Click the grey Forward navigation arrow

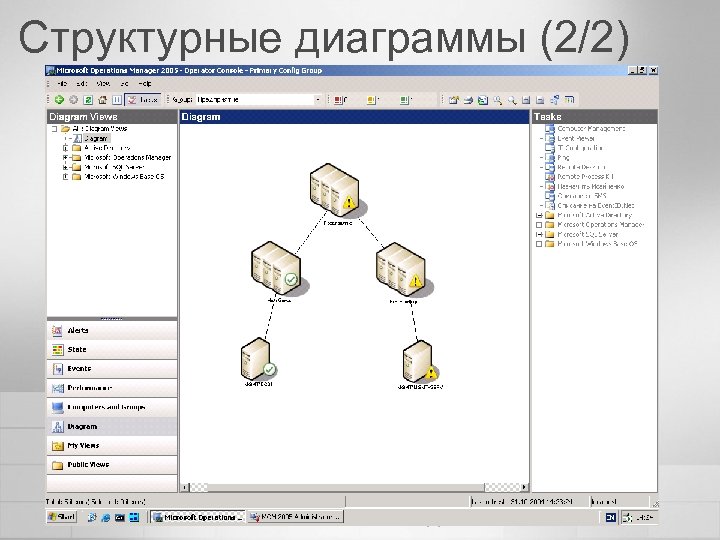click(73, 100)
